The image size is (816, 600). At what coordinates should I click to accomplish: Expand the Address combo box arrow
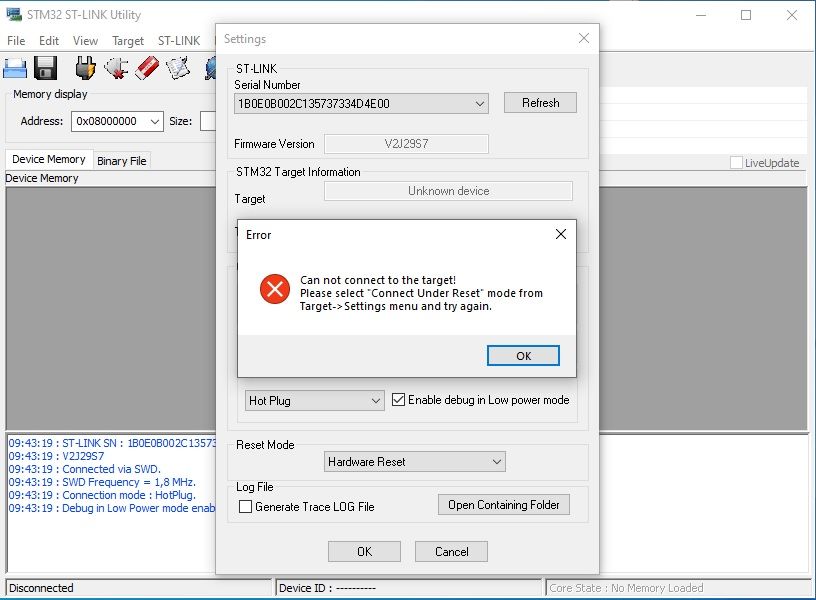click(x=155, y=121)
